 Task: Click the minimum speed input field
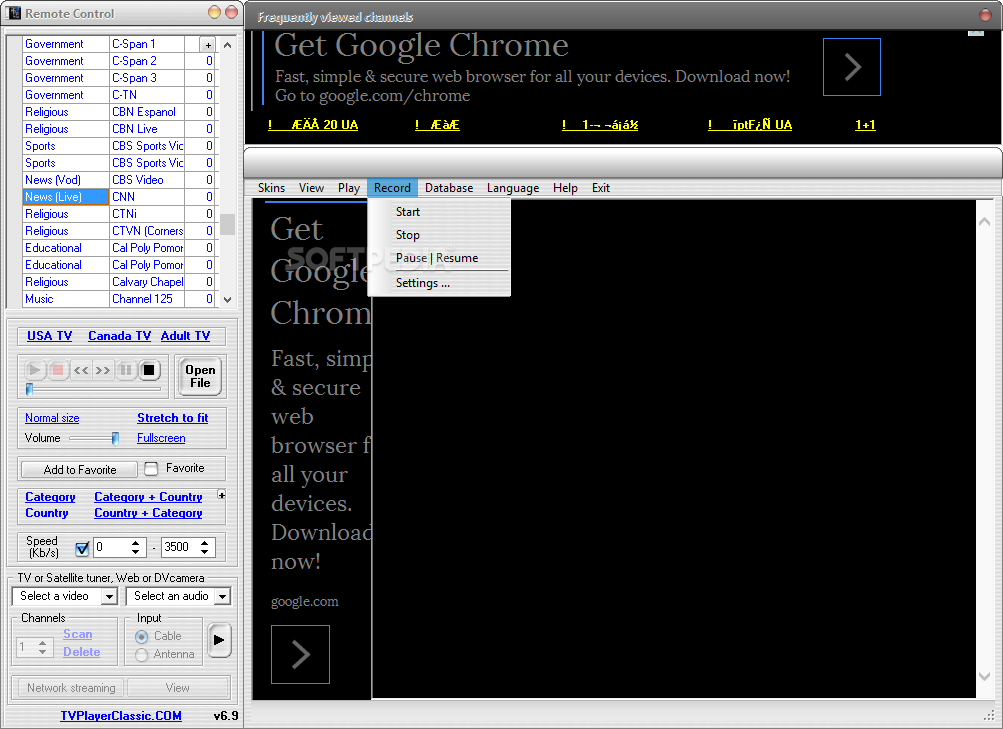pos(111,547)
